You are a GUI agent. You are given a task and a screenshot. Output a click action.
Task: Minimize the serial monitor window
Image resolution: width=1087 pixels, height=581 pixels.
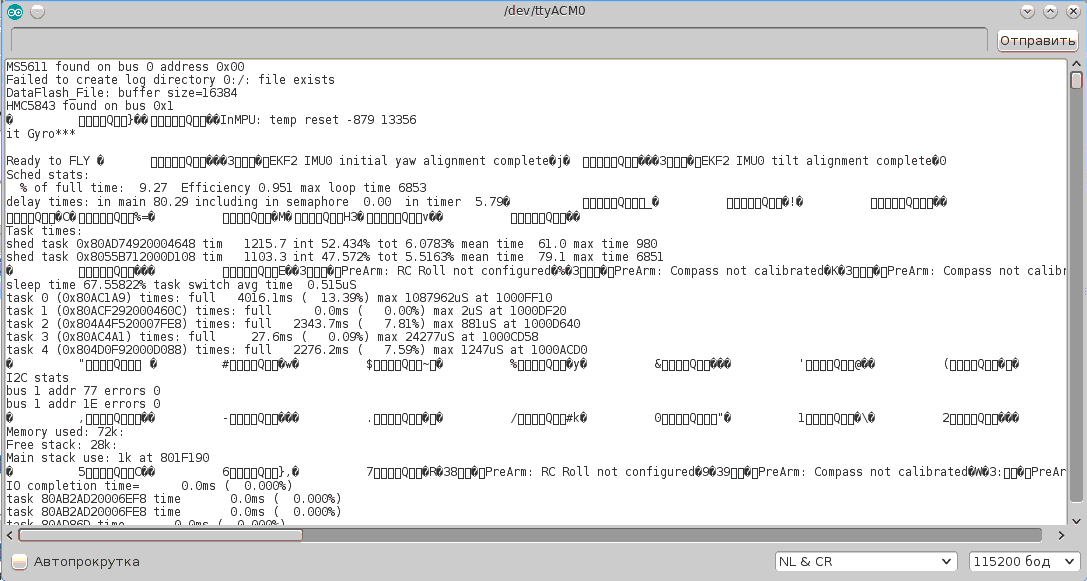pyautogui.click(x=1027, y=11)
